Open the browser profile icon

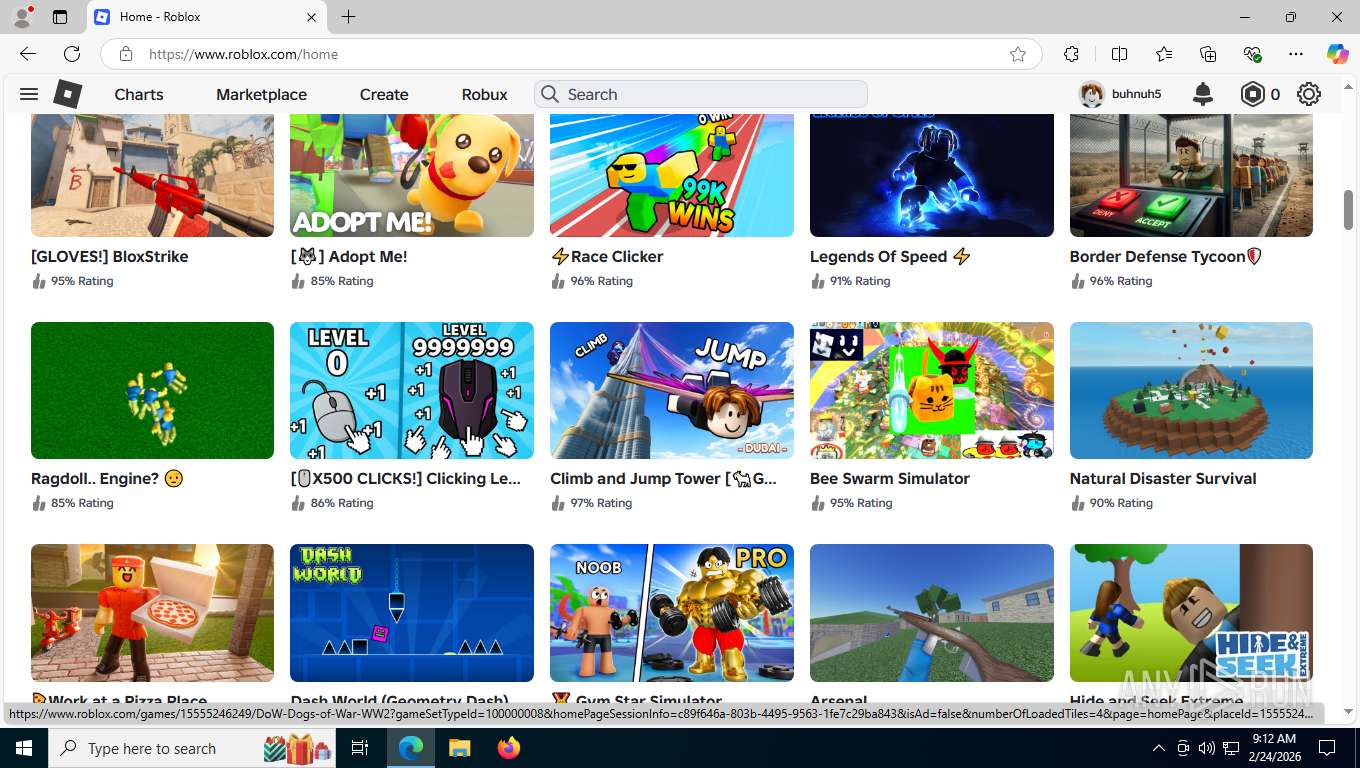pyautogui.click(x=22, y=16)
